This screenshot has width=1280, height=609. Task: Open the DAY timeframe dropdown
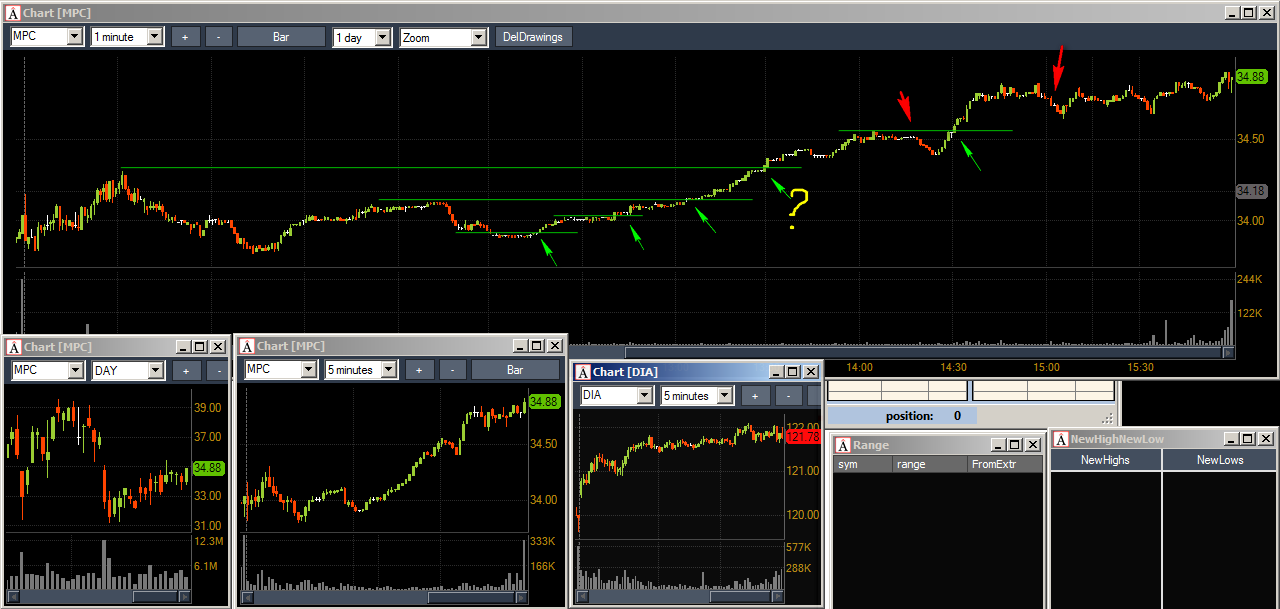pyautogui.click(x=128, y=371)
